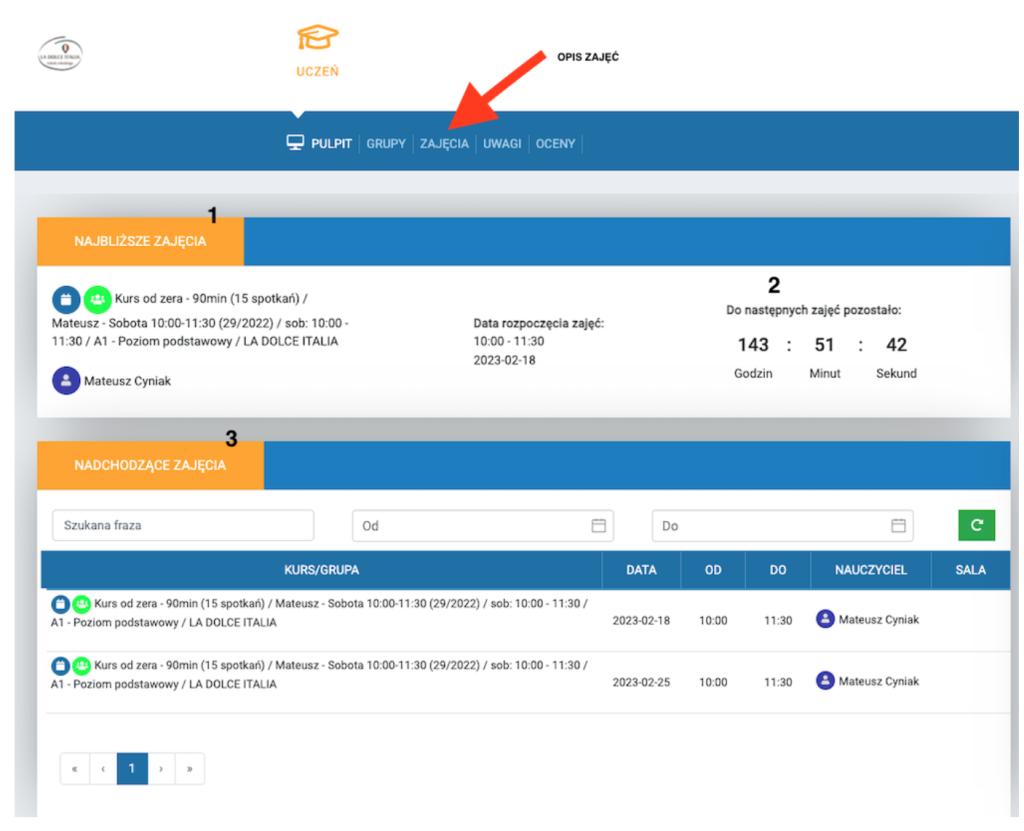Click Mateusz Cyniak avatar in Najbliższe zajęcia
The image size is (1024, 831).
coord(66,381)
